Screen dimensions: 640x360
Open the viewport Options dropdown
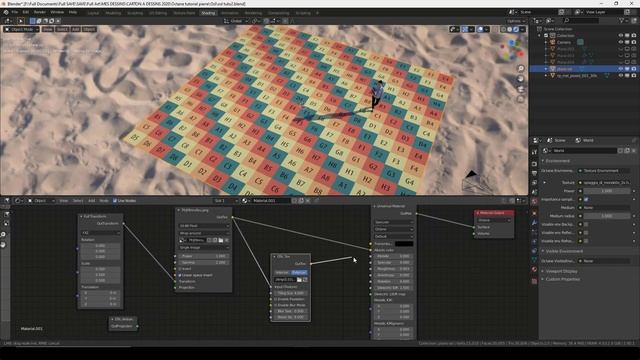(516, 21)
